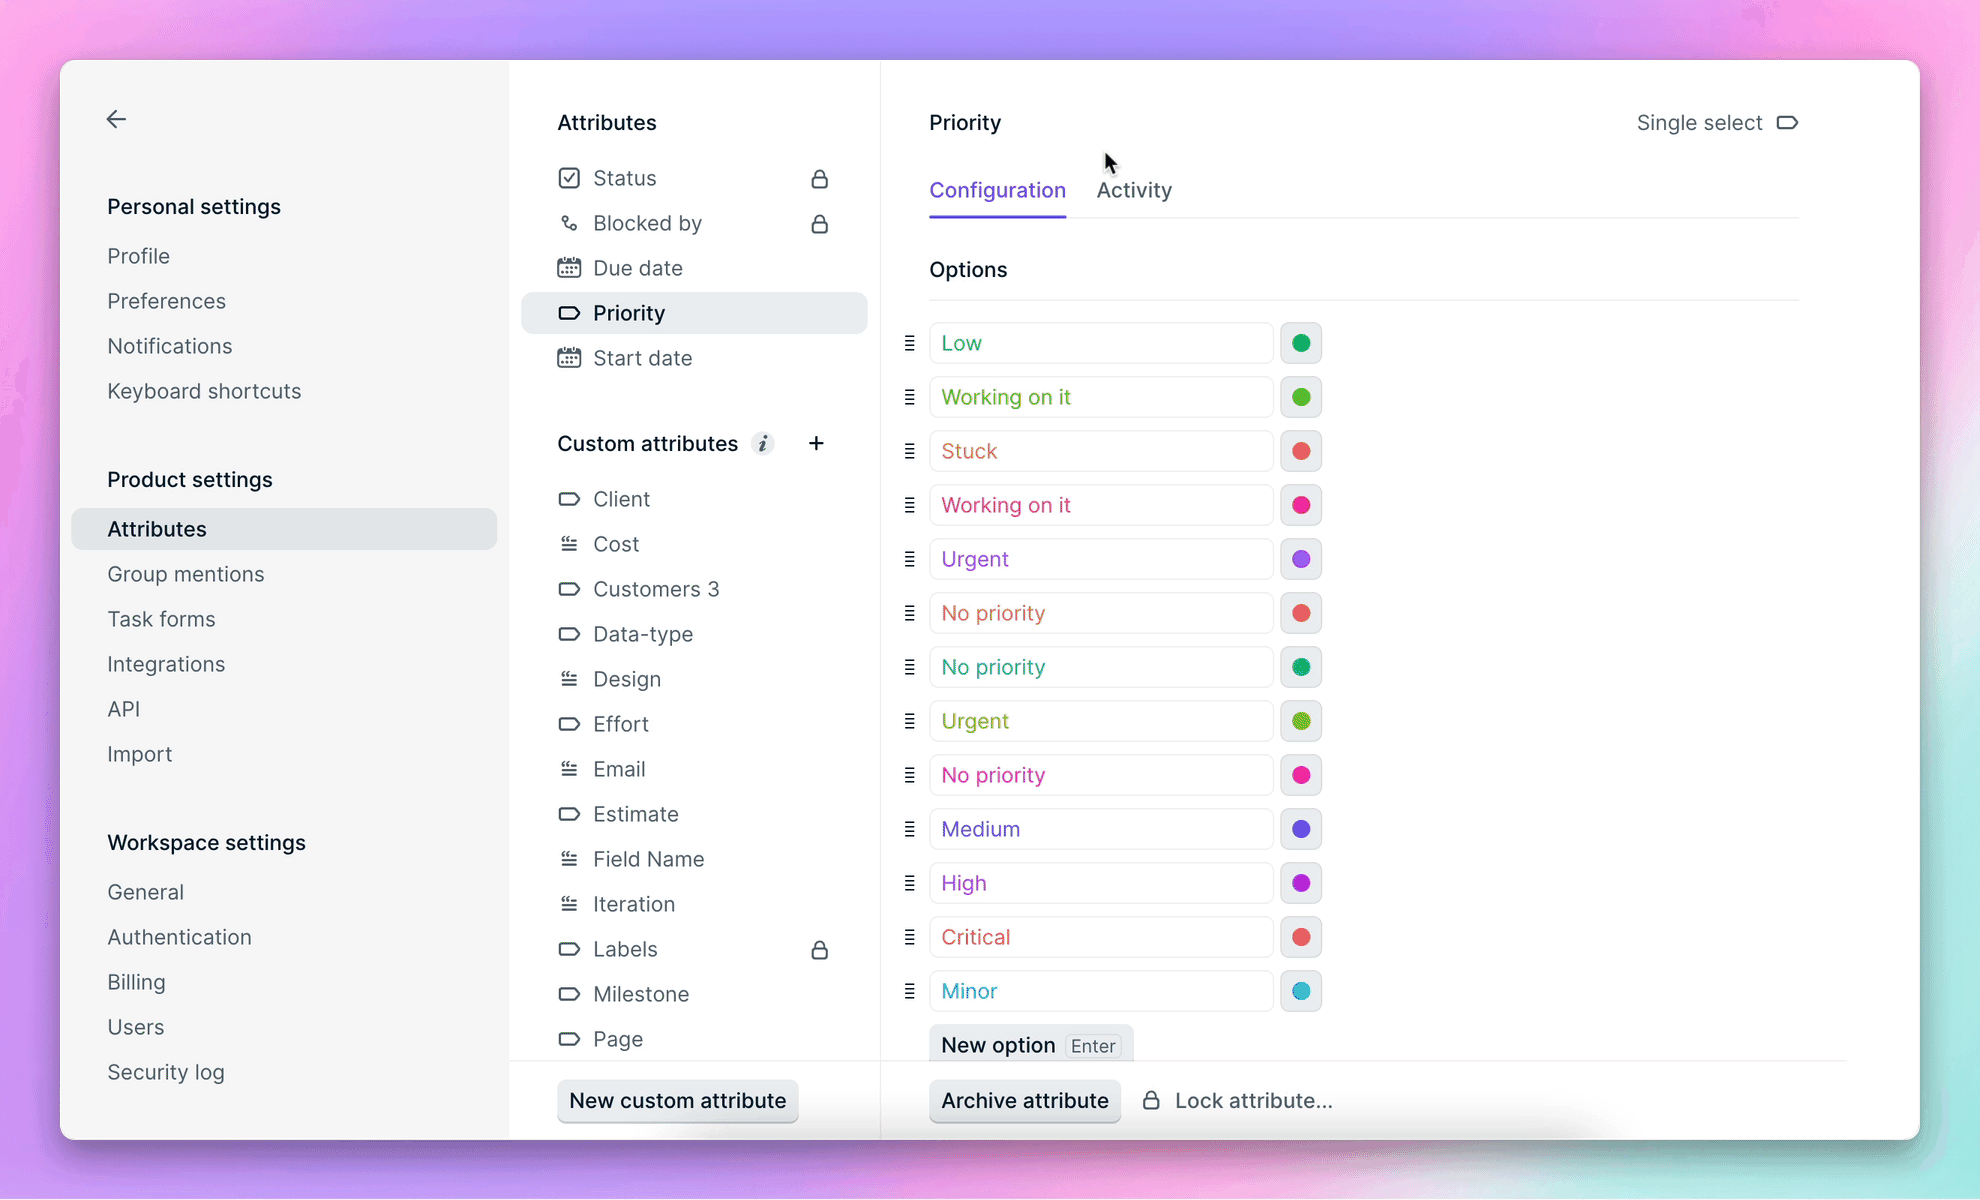Click the info icon beside Custom attributes
The width and height of the screenshot is (1980, 1200).
(763, 443)
